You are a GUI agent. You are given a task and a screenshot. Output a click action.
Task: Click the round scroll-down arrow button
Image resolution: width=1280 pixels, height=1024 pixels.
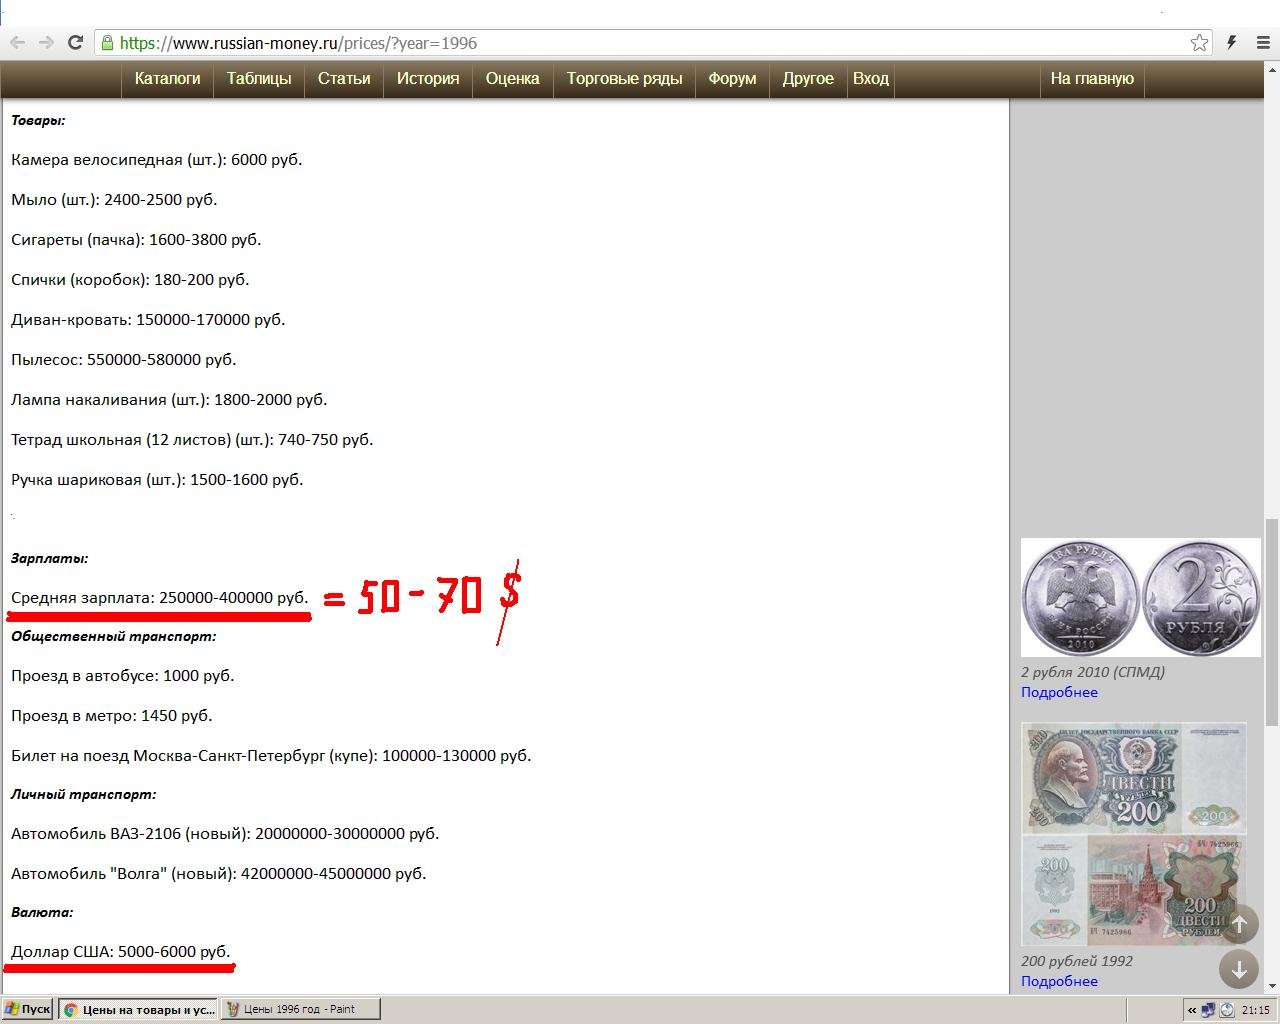click(x=1239, y=969)
